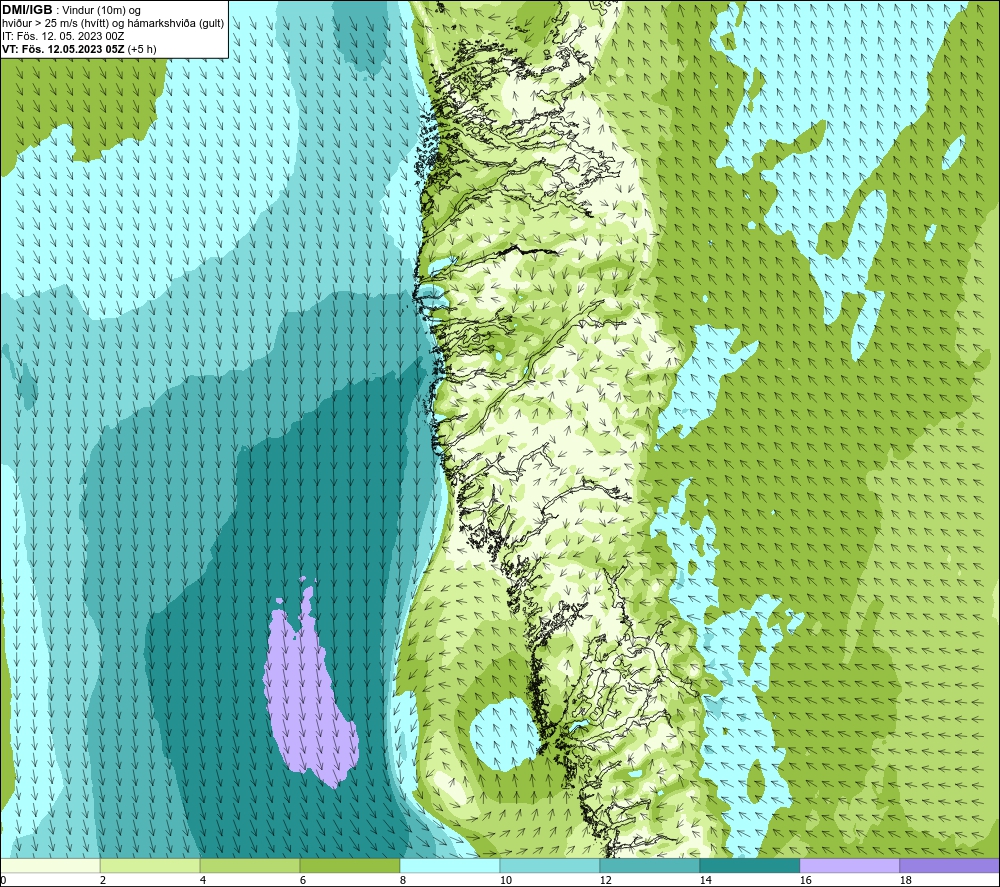This screenshot has width=1000, height=887.
Task: Click the 0–2 m/s pale yellow legend swatch
Action: [x=50, y=866]
